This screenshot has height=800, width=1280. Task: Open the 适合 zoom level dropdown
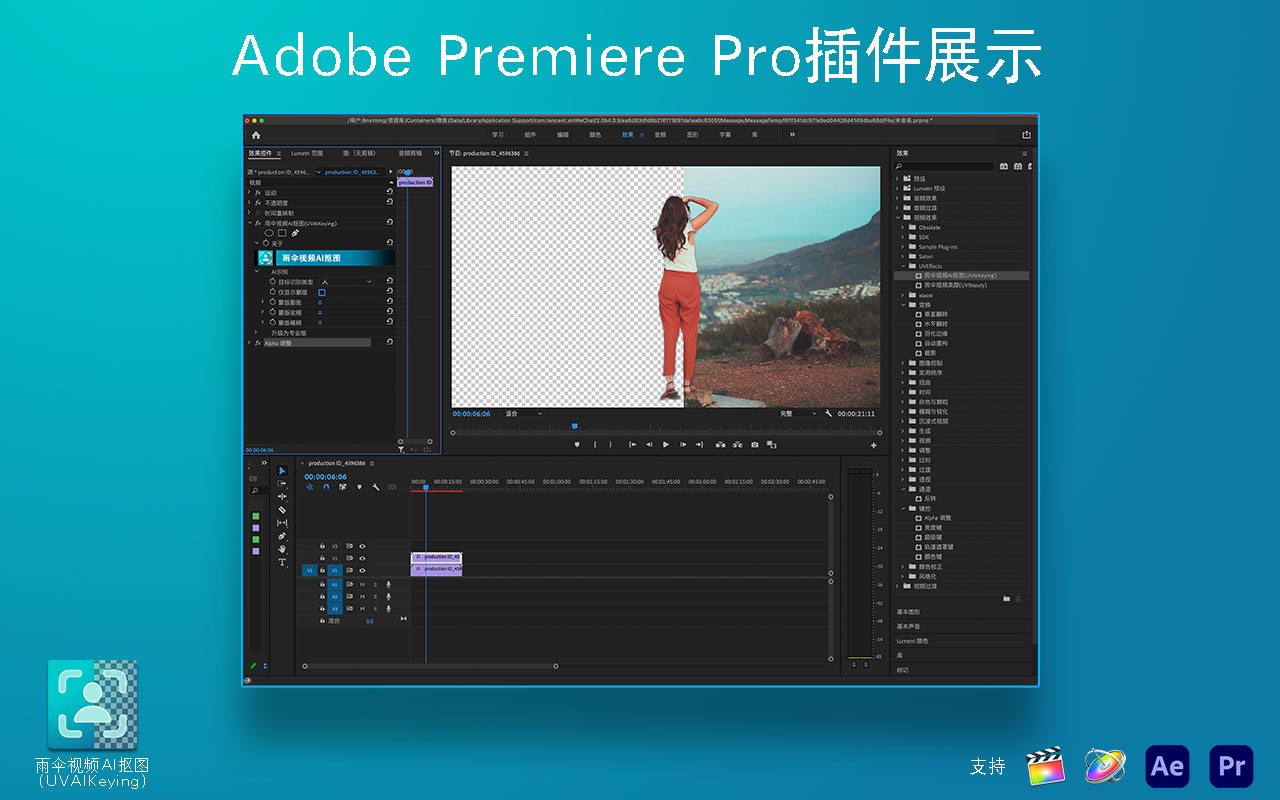coord(523,413)
